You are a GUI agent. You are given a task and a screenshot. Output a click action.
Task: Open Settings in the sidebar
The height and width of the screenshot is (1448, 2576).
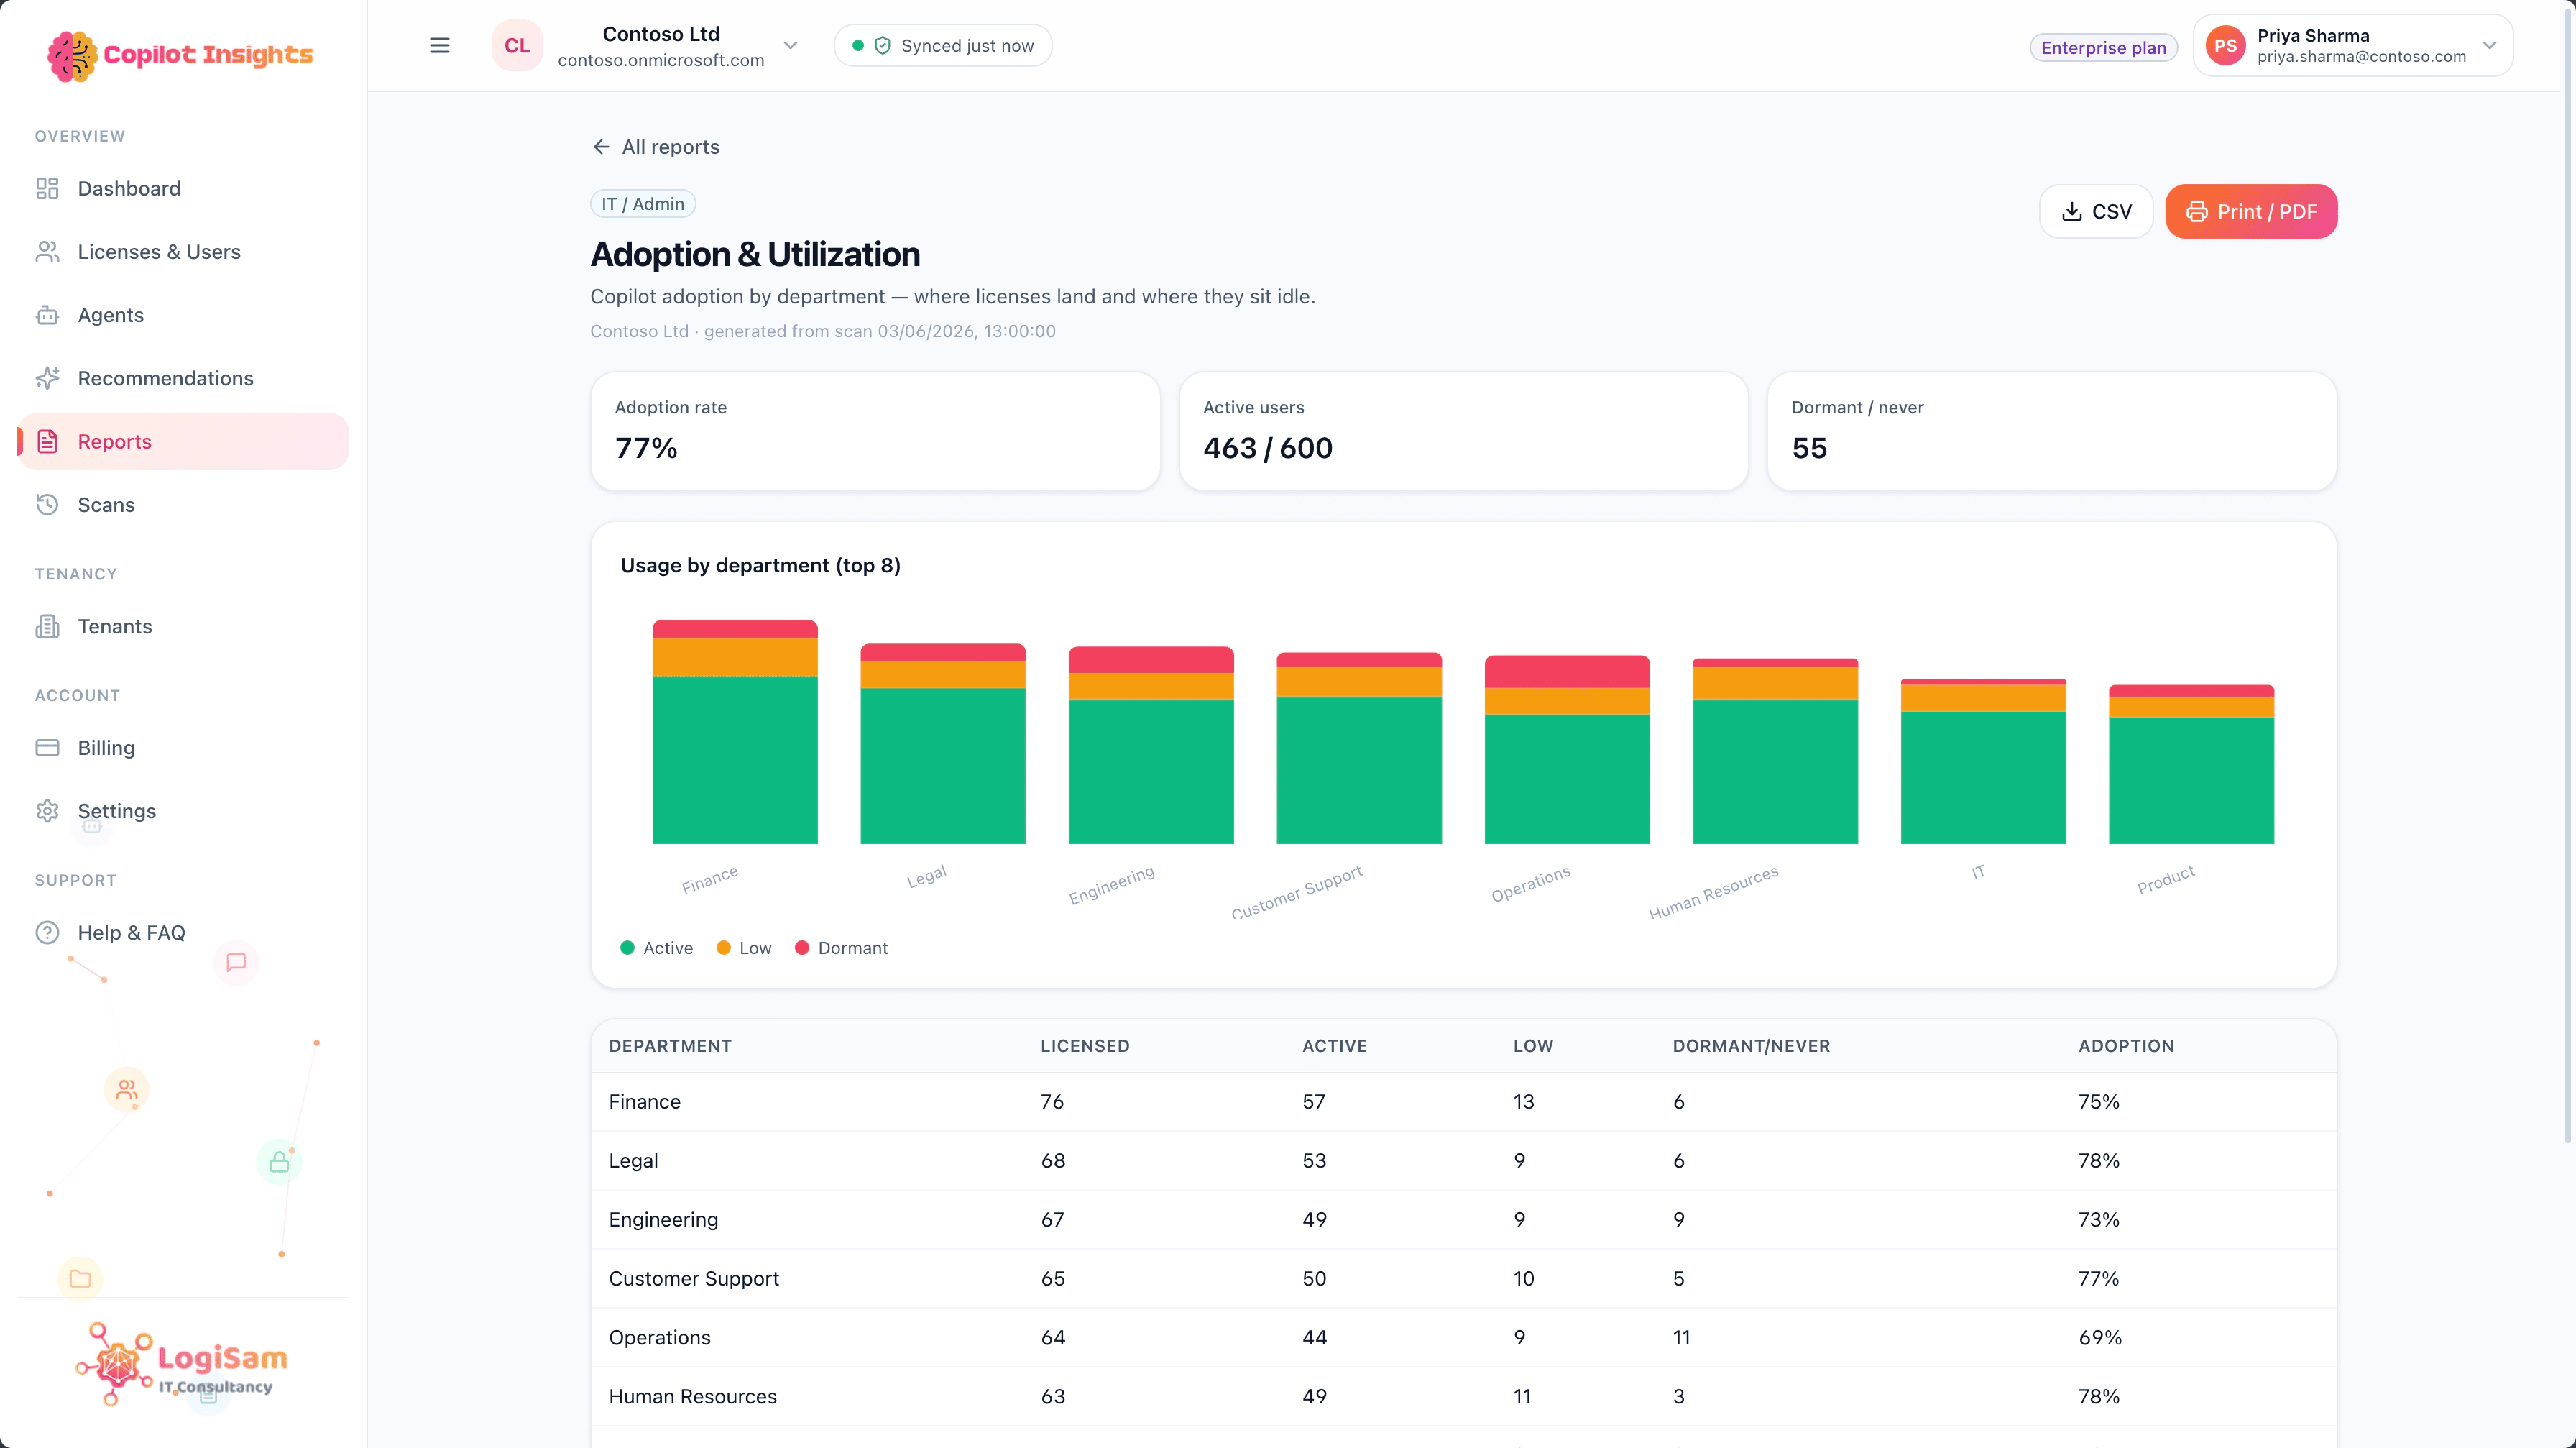[183, 811]
